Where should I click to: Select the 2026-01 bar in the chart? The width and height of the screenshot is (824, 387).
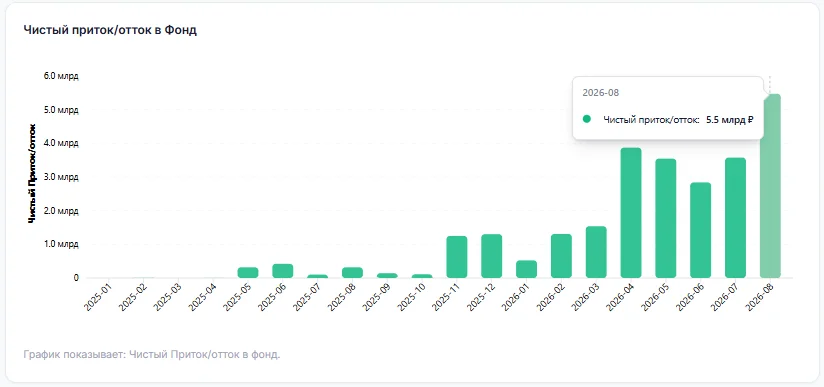[x=526, y=269]
